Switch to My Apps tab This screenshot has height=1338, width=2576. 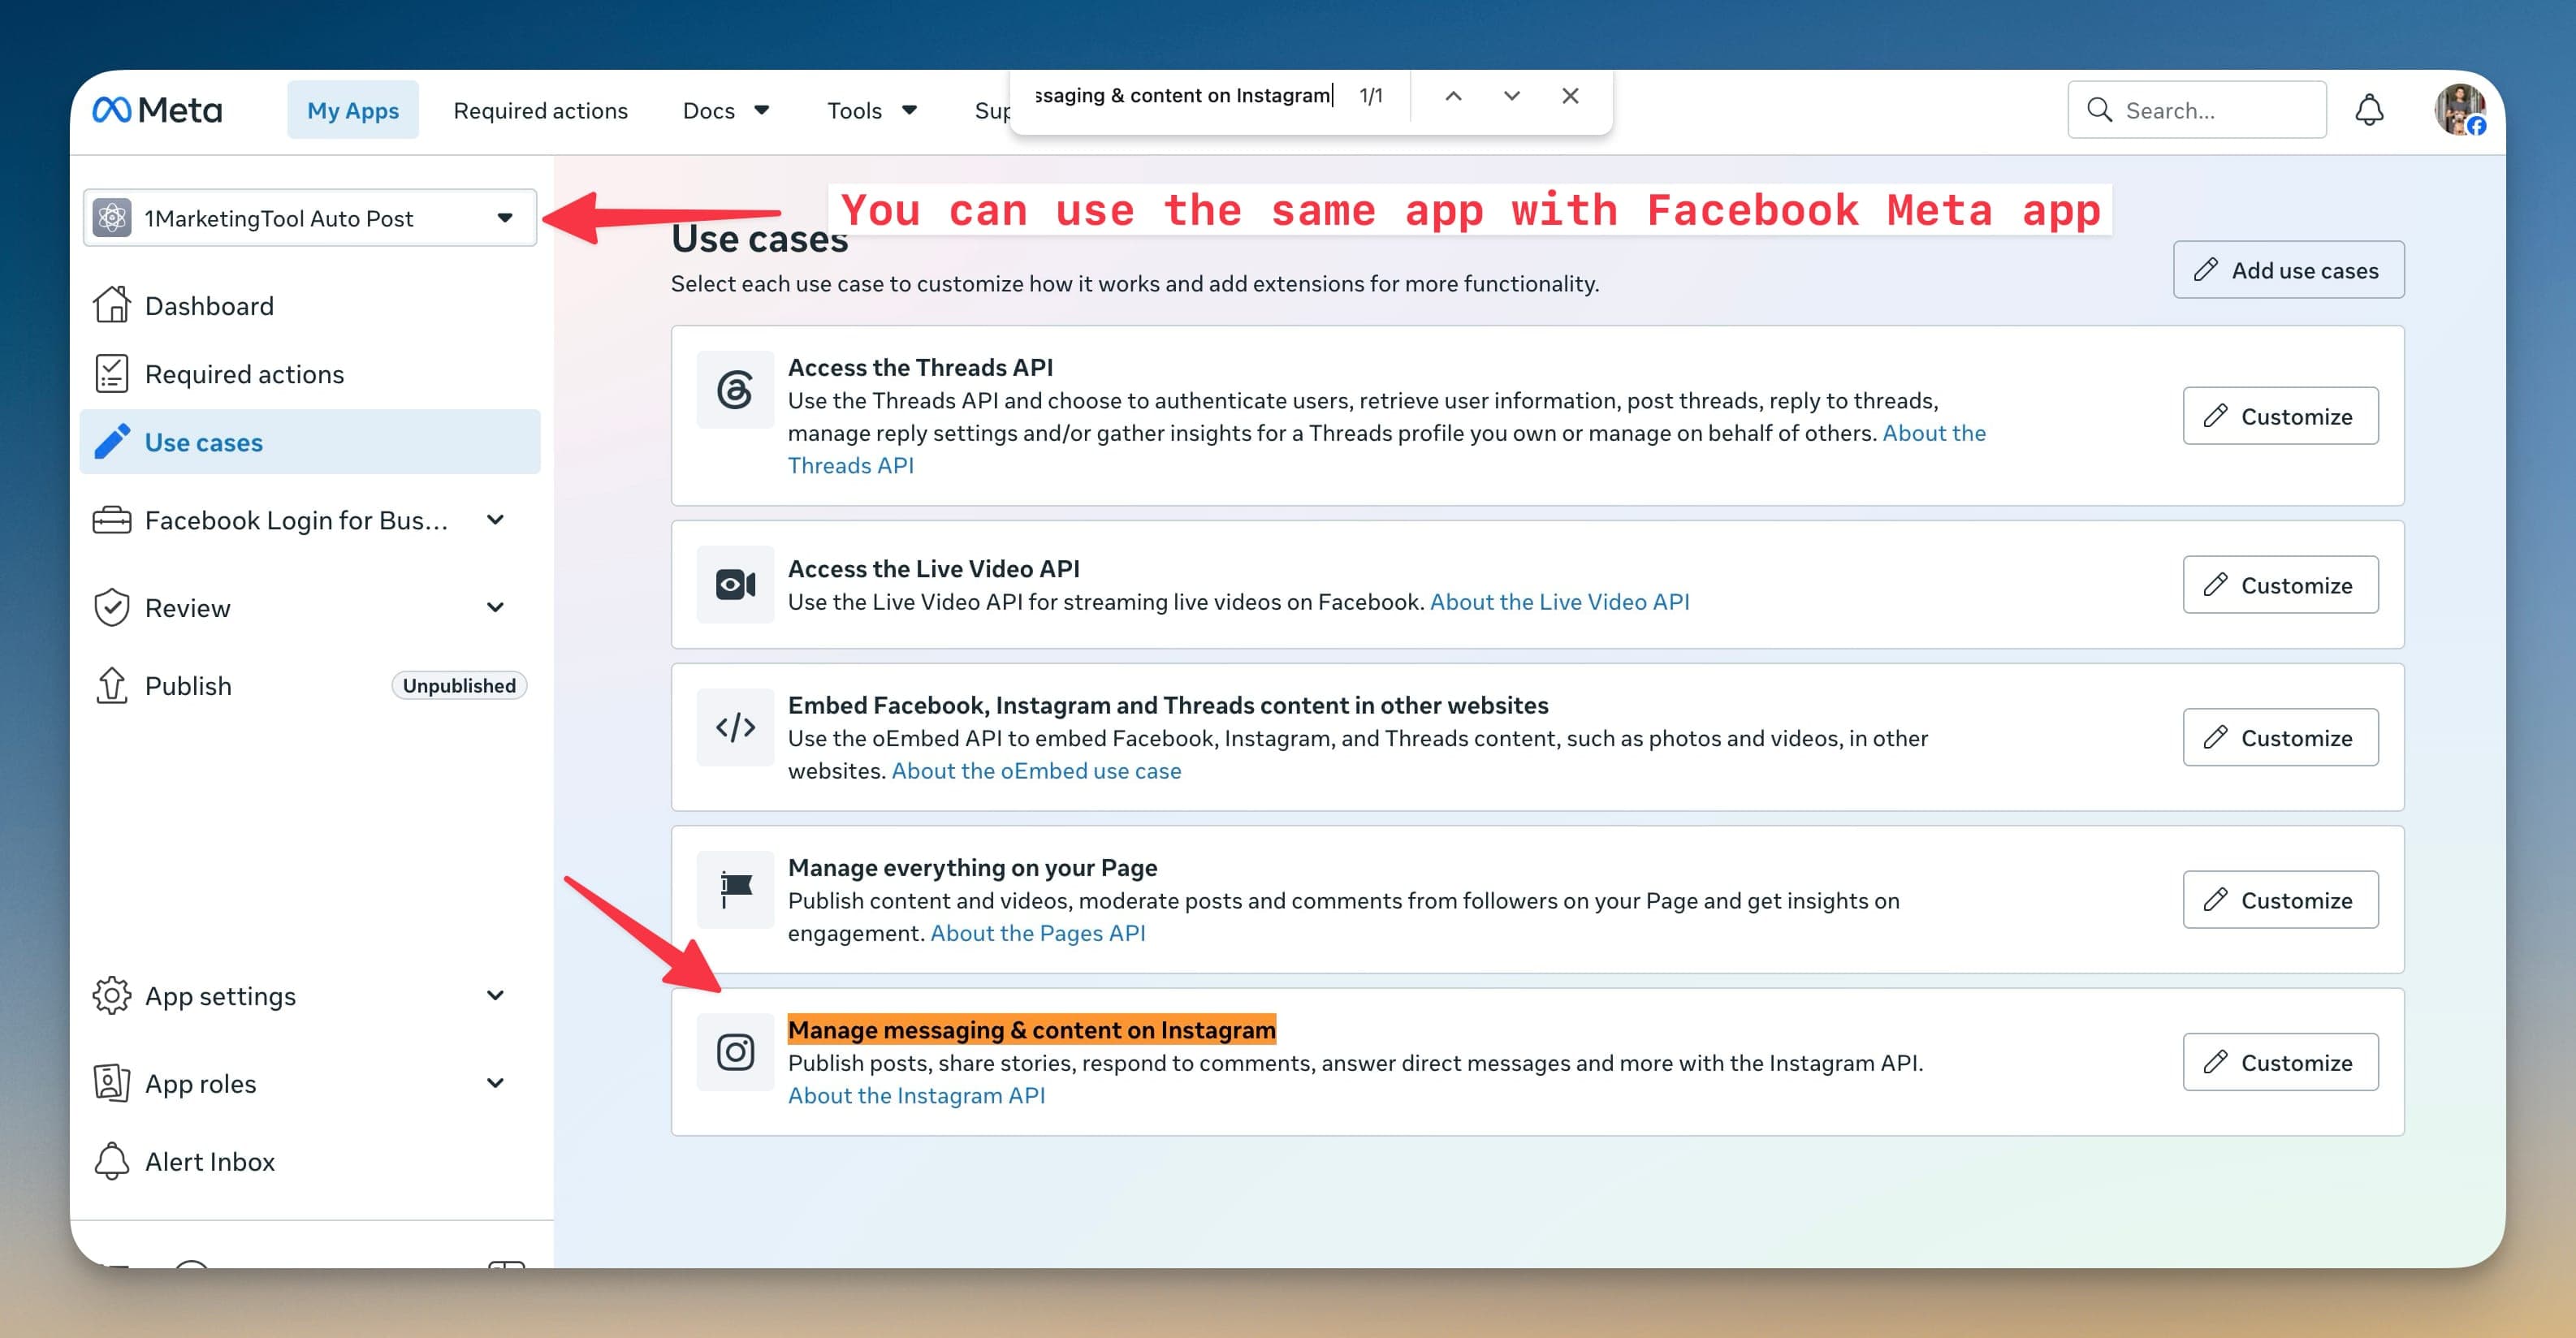coord(353,110)
